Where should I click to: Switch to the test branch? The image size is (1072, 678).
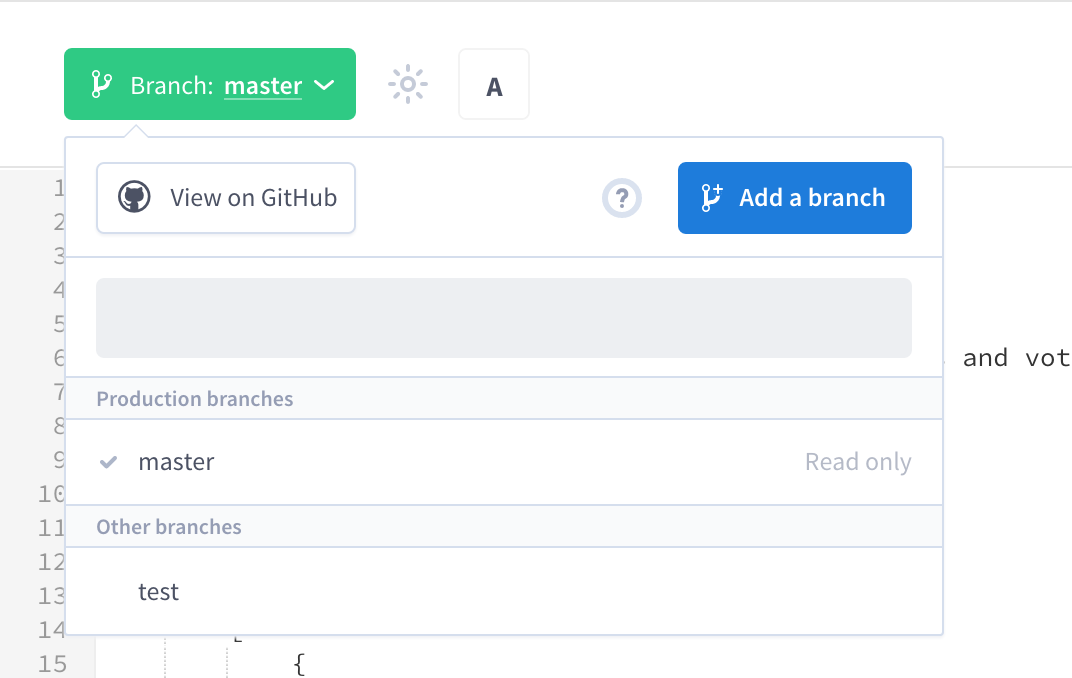(x=504, y=591)
